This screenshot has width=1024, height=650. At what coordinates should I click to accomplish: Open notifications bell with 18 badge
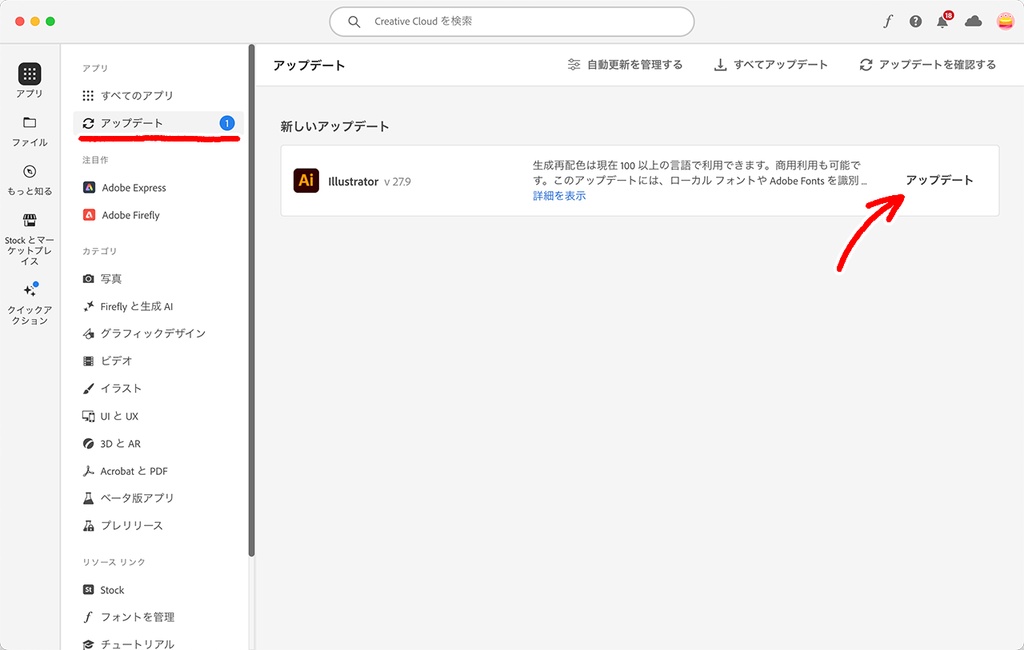(x=944, y=21)
